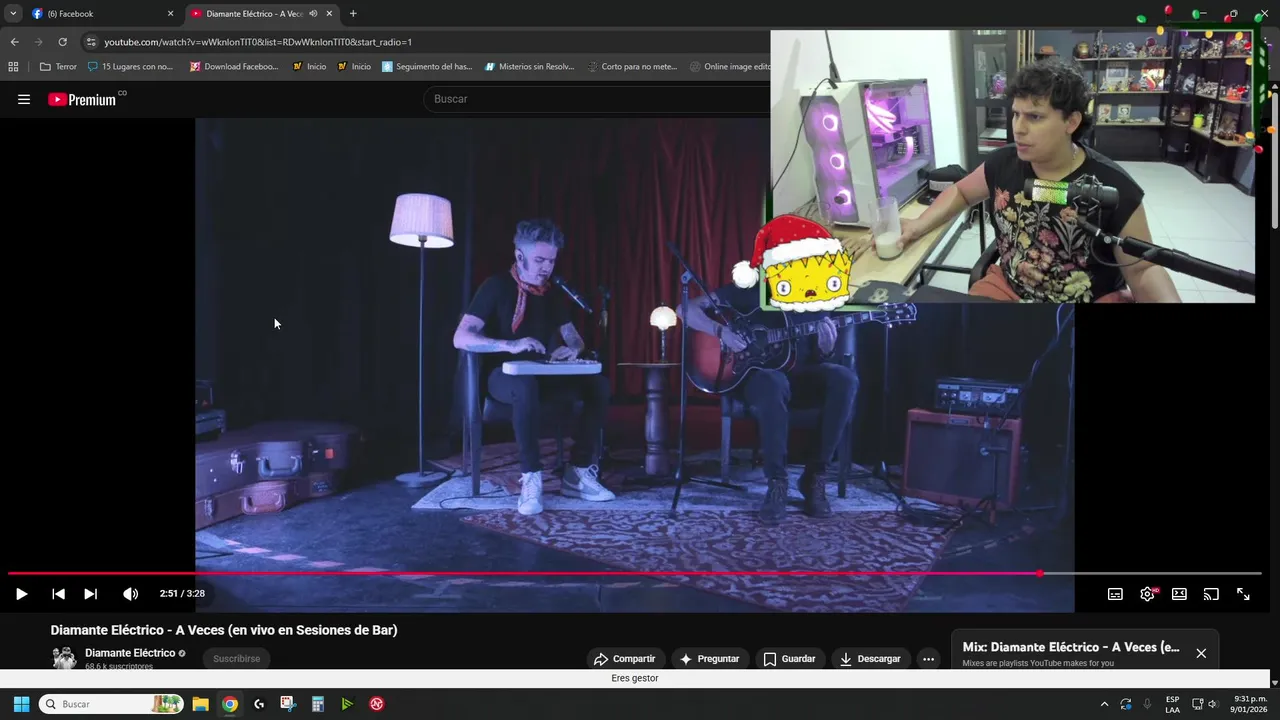Open the Chrome apps grid shortcut
The width and height of the screenshot is (1280, 720).
pos(13,67)
